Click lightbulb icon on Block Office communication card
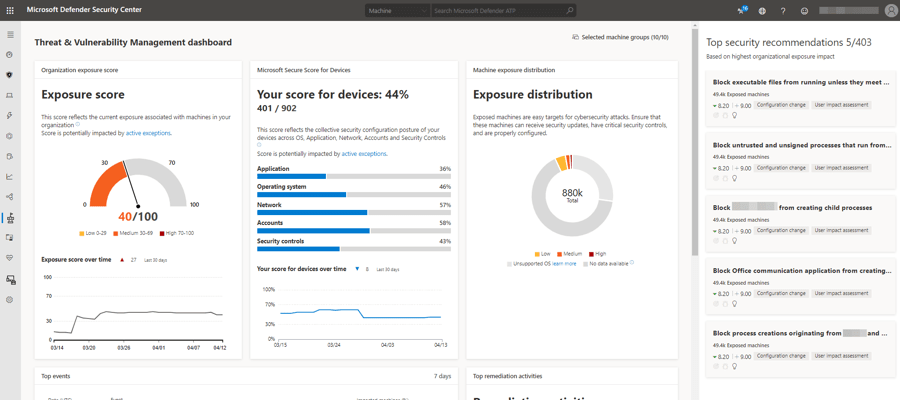Screen dimensions: 900x400 click(x=734, y=304)
